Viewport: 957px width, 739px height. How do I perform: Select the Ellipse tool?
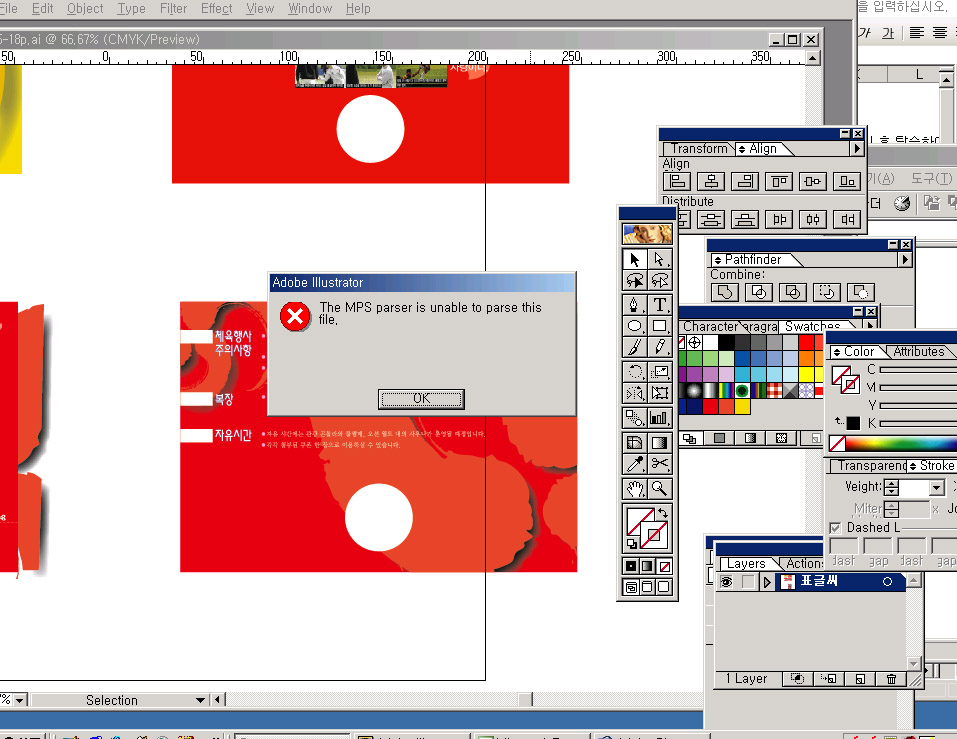coord(634,326)
